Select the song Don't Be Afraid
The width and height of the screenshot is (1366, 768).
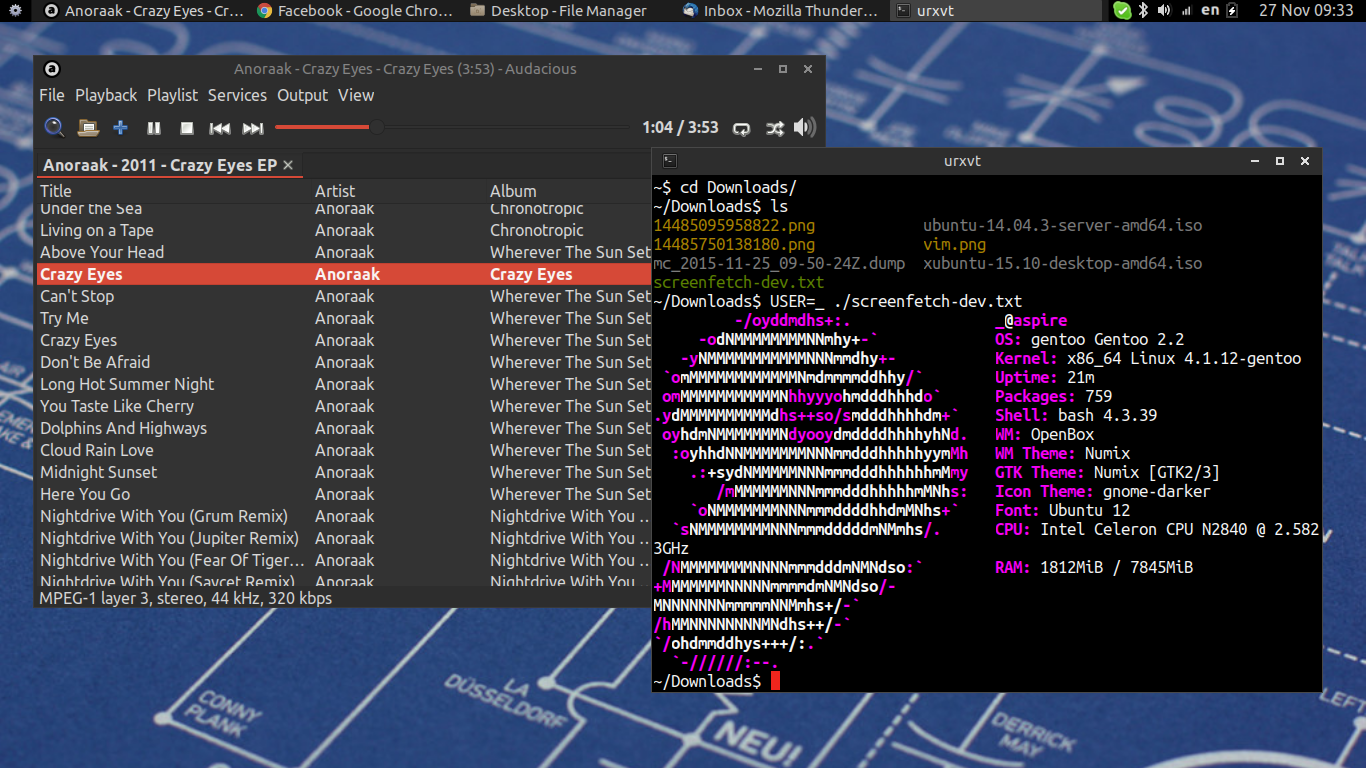(343, 362)
